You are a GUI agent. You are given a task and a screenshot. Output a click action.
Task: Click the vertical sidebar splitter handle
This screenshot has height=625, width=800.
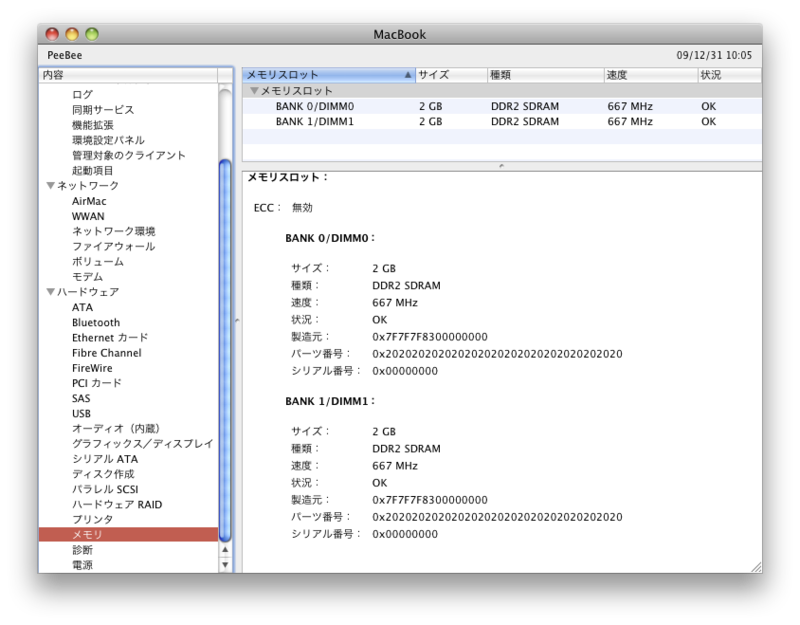(238, 320)
